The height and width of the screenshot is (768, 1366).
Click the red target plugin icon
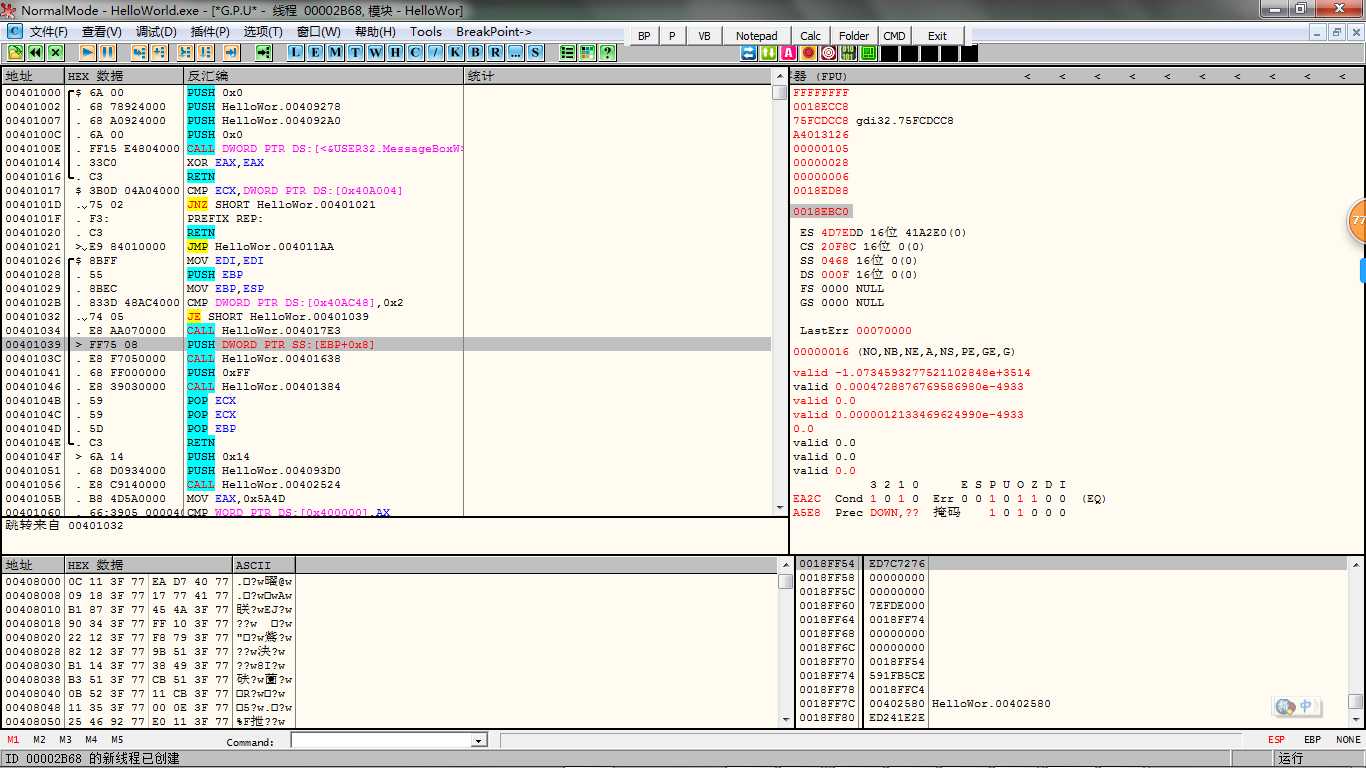[829, 53]
